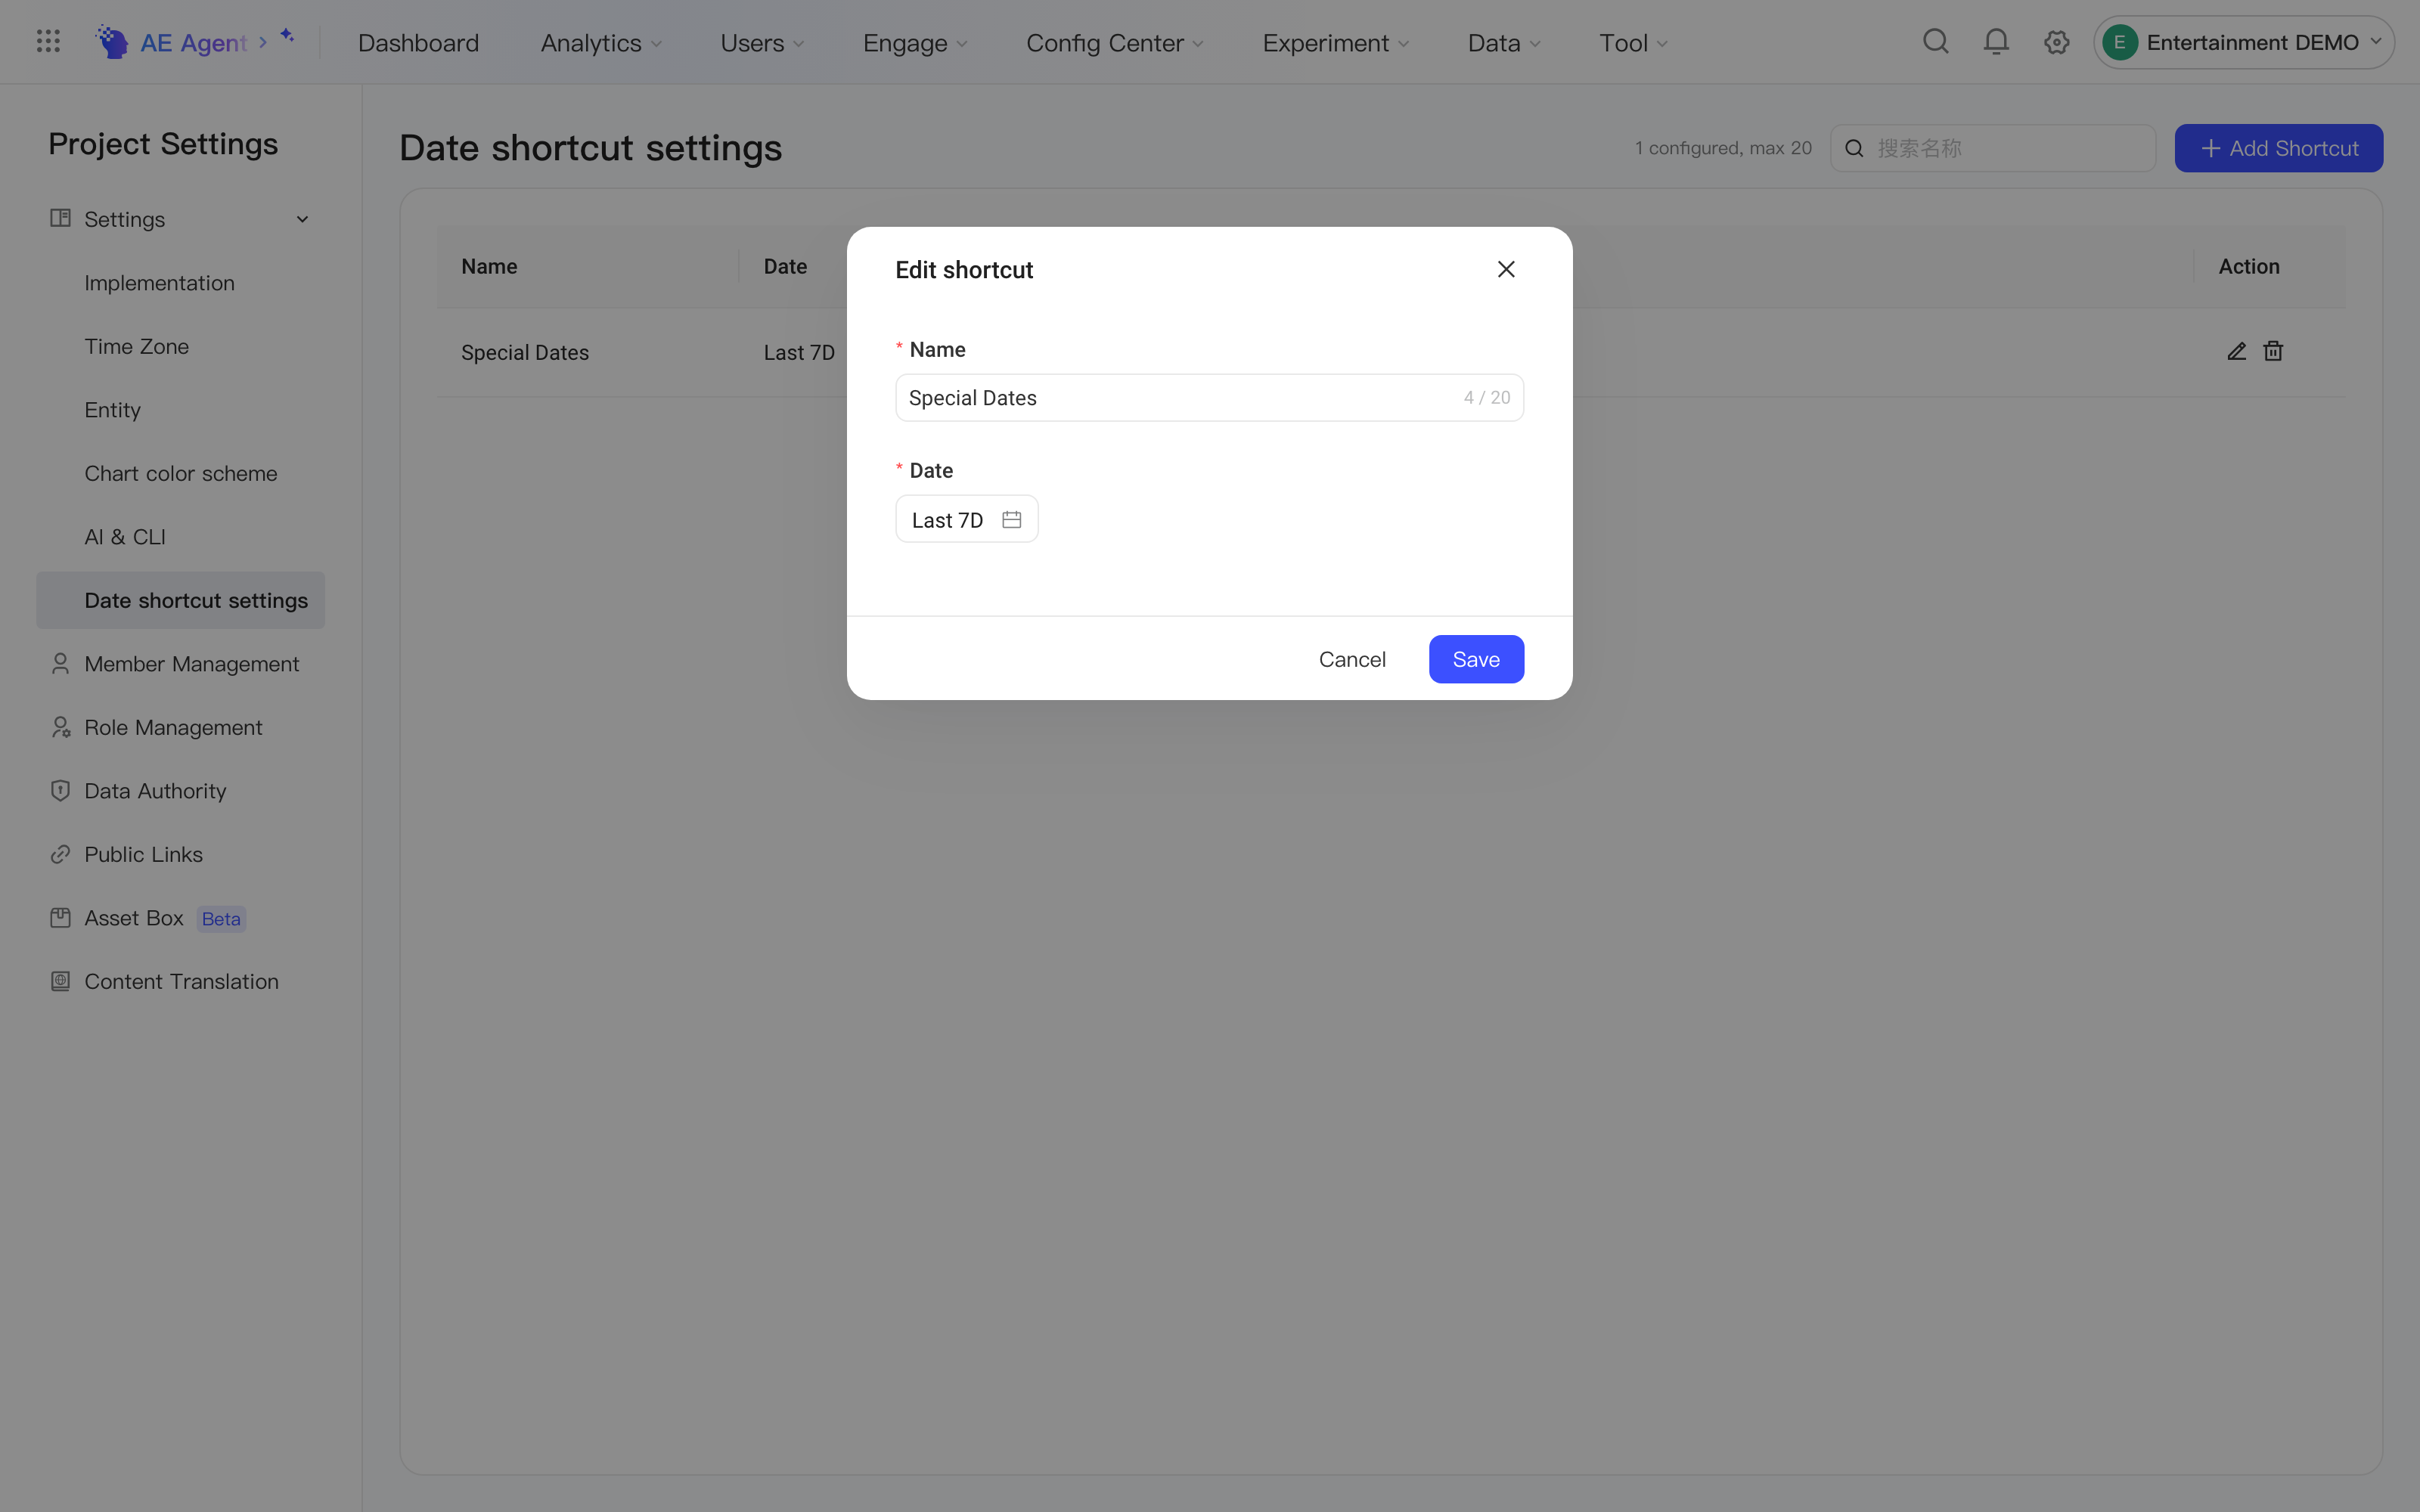Viewport: 2420px width, 1512px height.
Task: Click the Name field containing Special Dates
Action: [x=1209, y=398]
